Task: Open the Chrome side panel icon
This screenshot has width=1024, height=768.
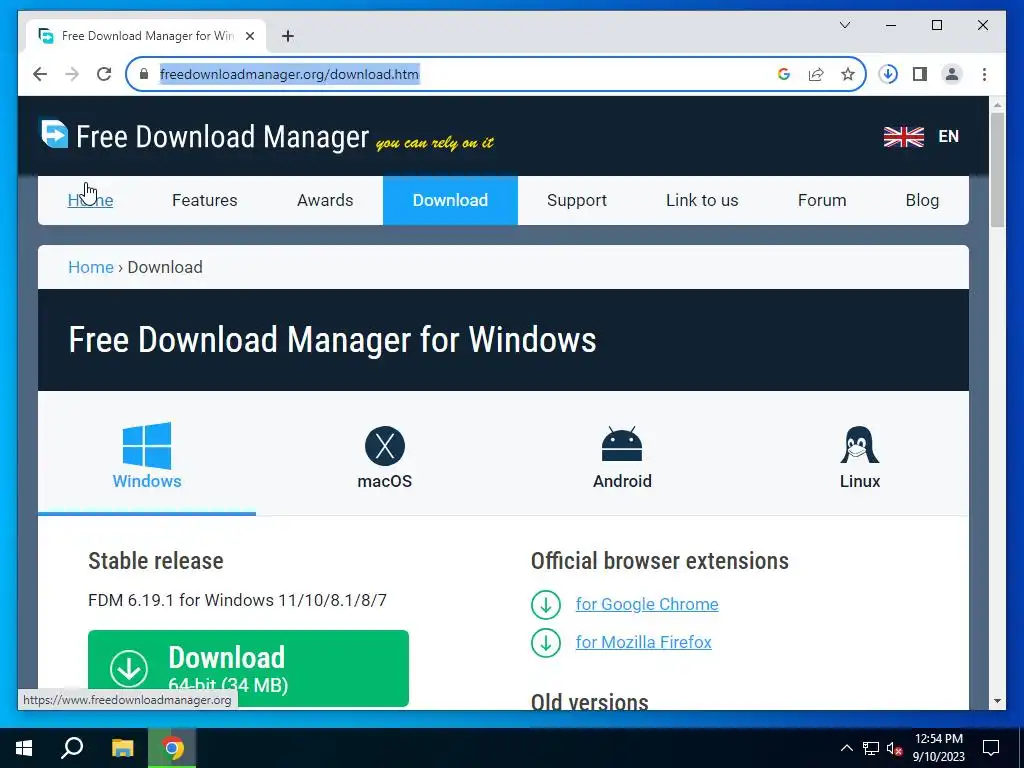Action: [x=920, y=74]
